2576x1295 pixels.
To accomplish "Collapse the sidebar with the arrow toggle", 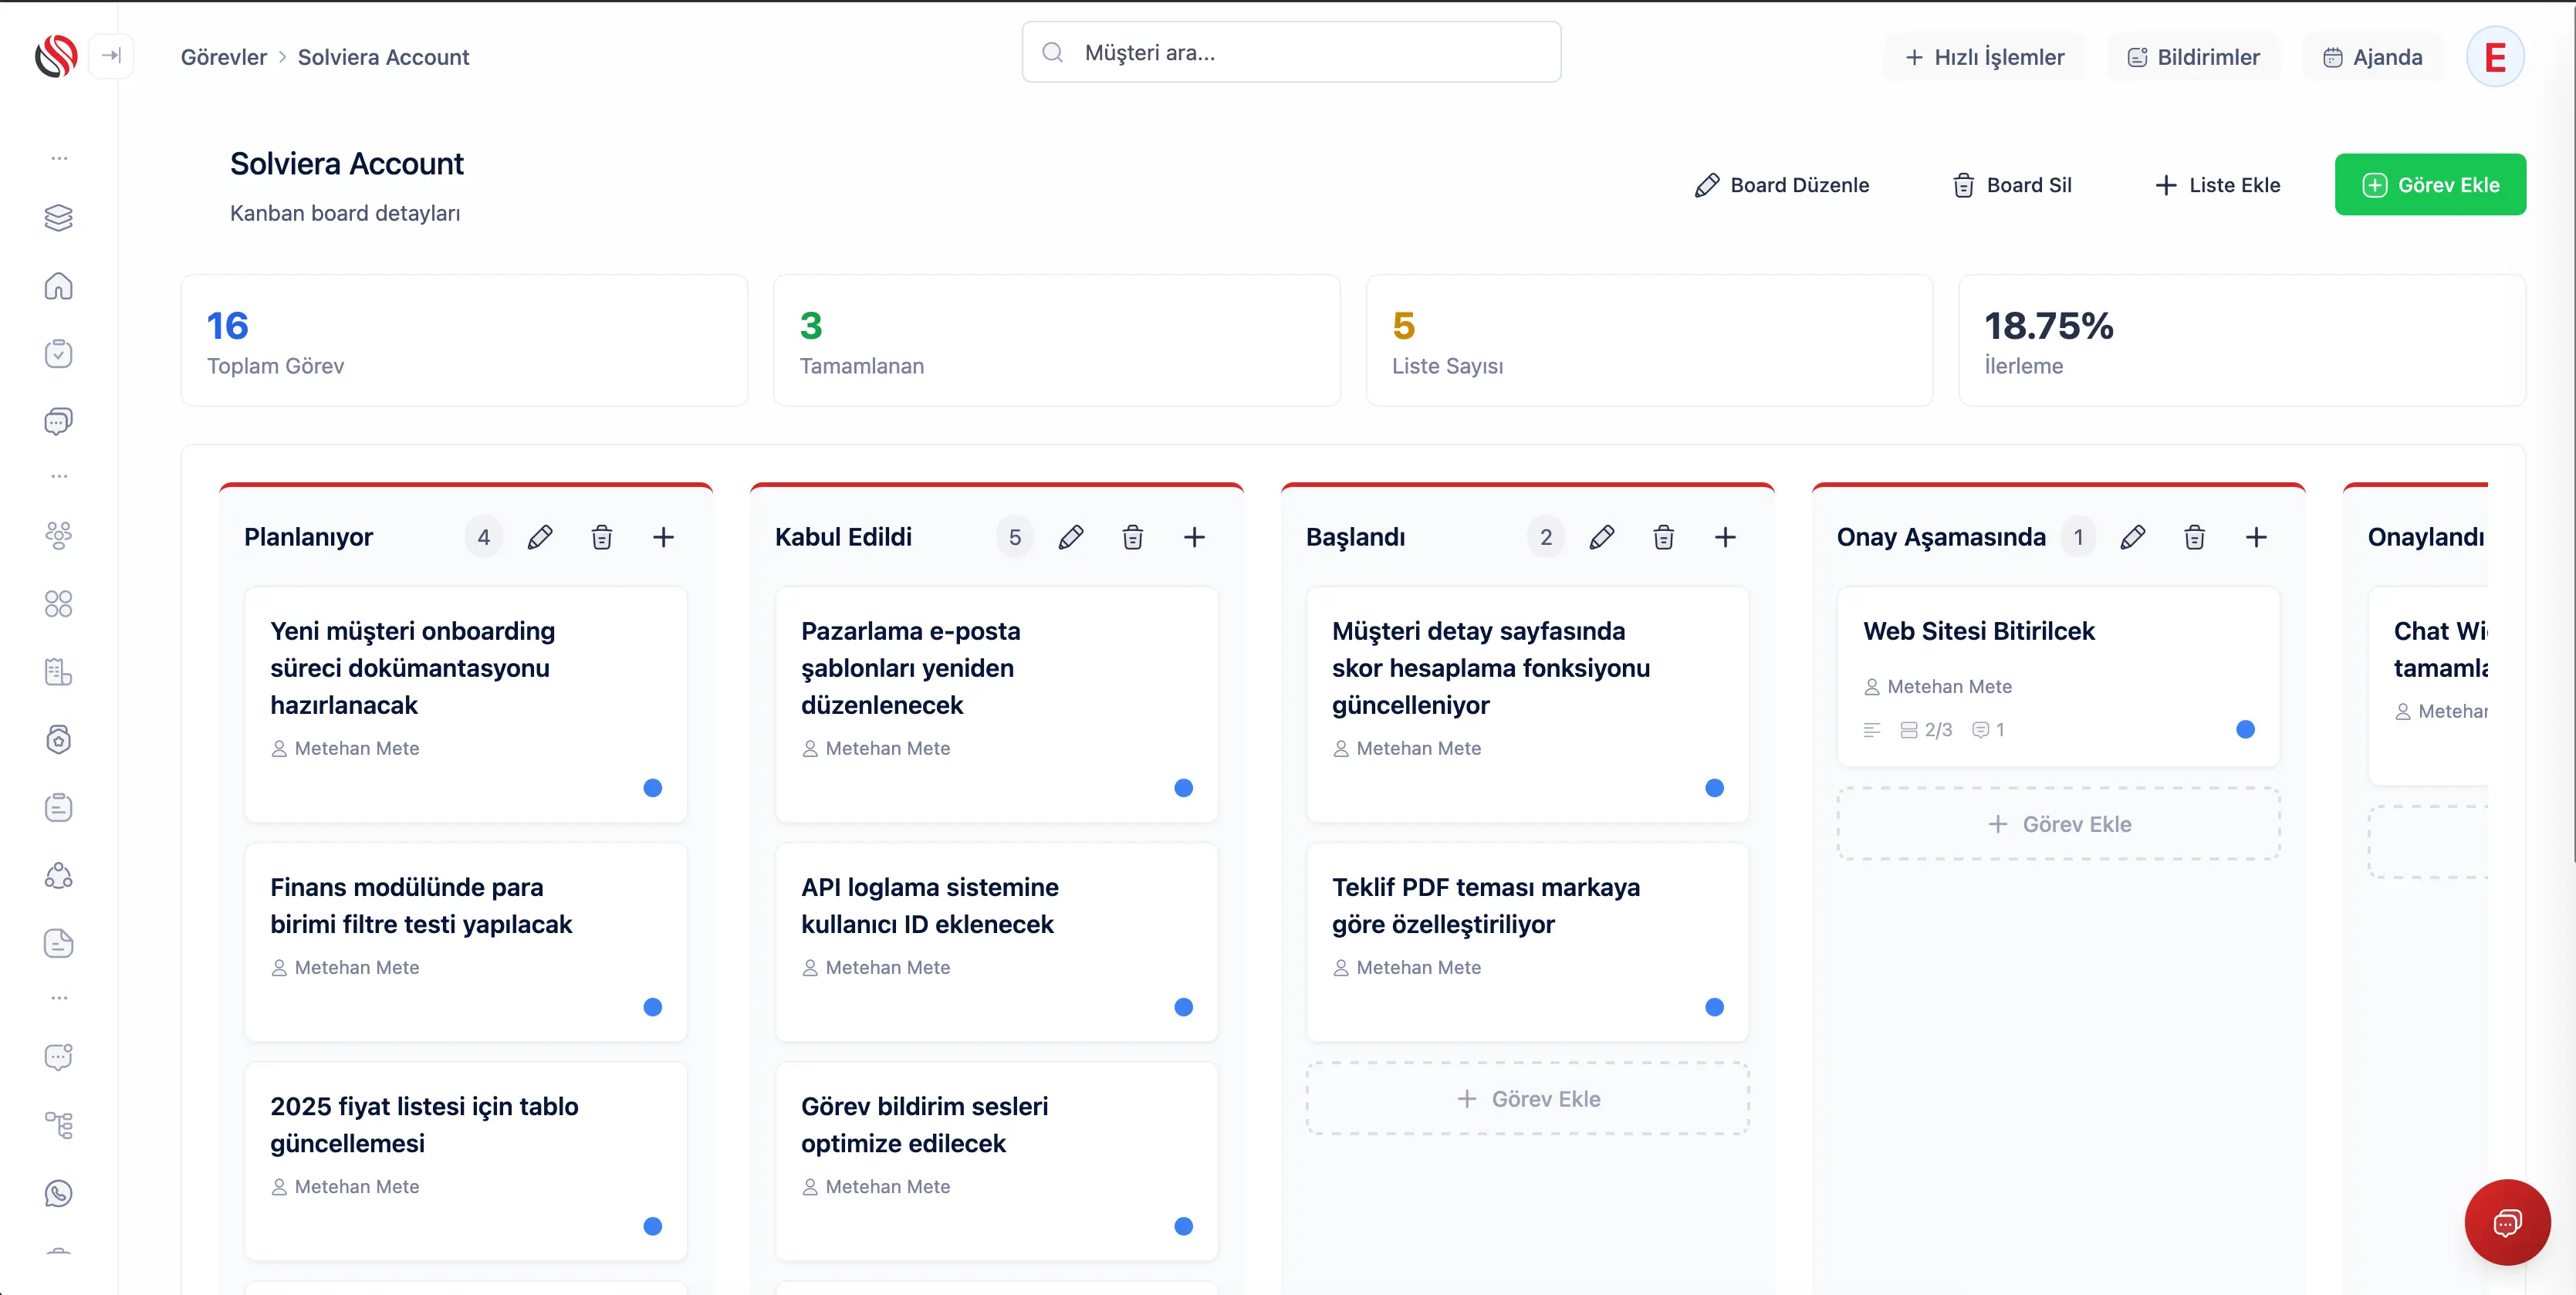I will pyautogui.click(x=112, y=56).
